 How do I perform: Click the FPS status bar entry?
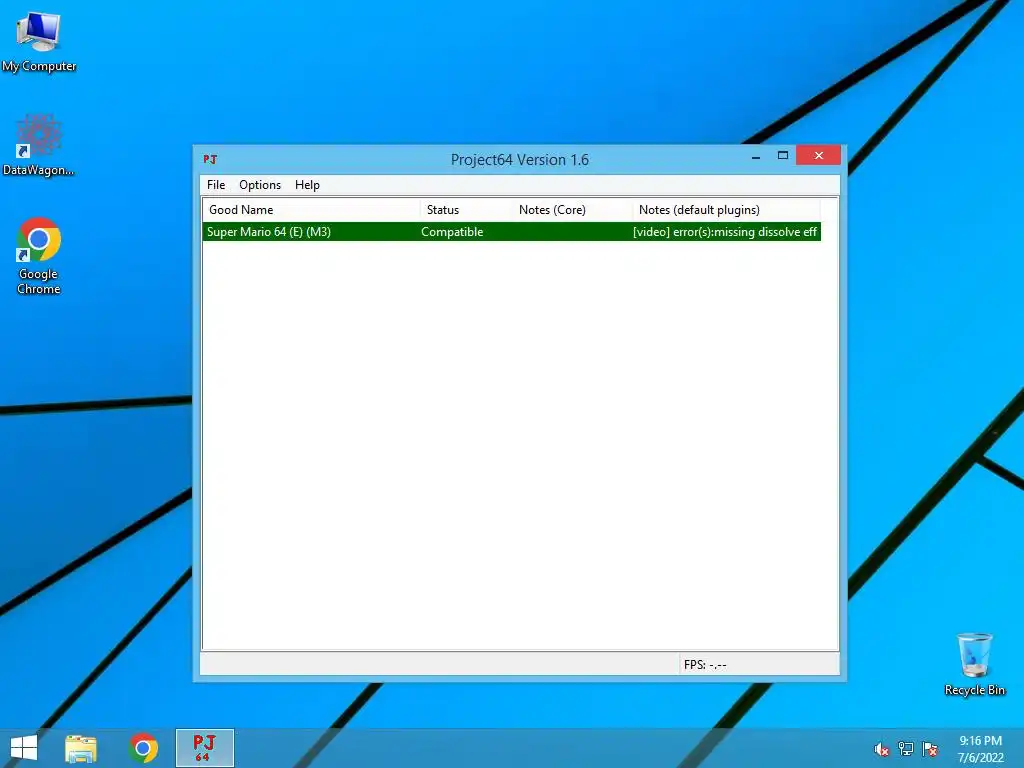(x=705, y=665)
